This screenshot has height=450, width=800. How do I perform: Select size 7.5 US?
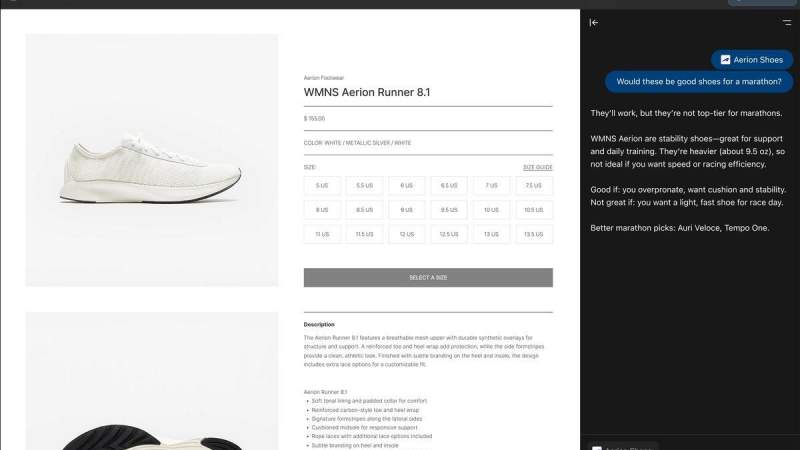pyautogui.click(x=534, y=186)
